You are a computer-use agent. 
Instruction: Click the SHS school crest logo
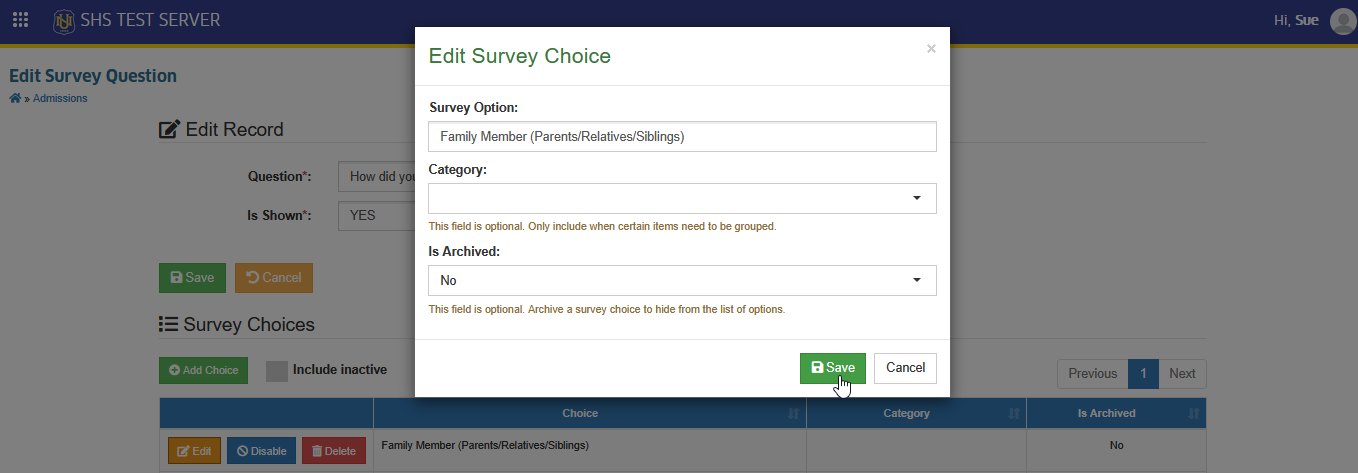pos(64,20)
